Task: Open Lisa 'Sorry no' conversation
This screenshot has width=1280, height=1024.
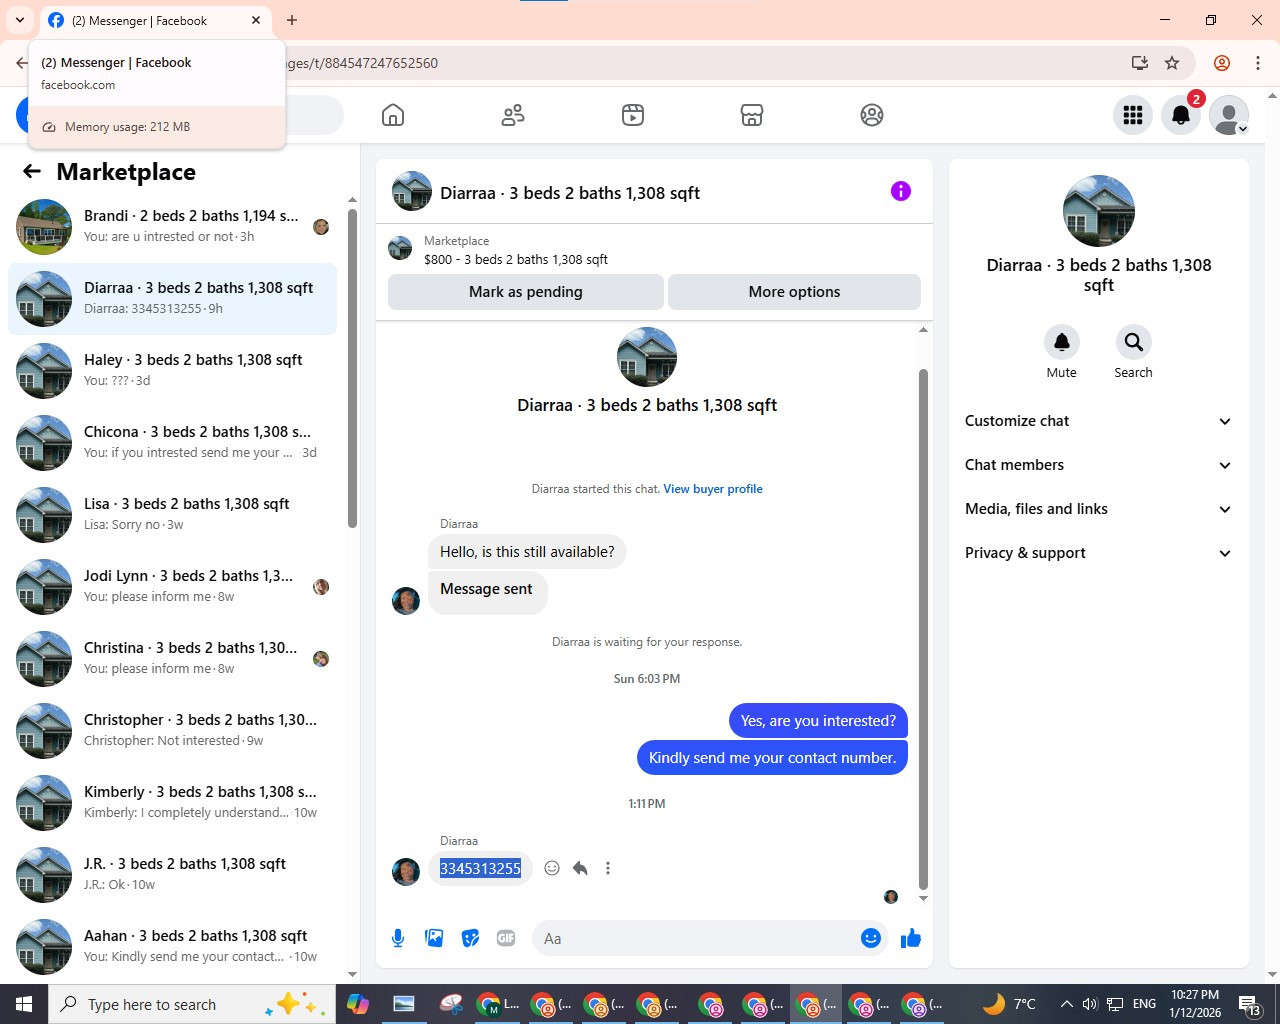Action: [x=172, y=515]
